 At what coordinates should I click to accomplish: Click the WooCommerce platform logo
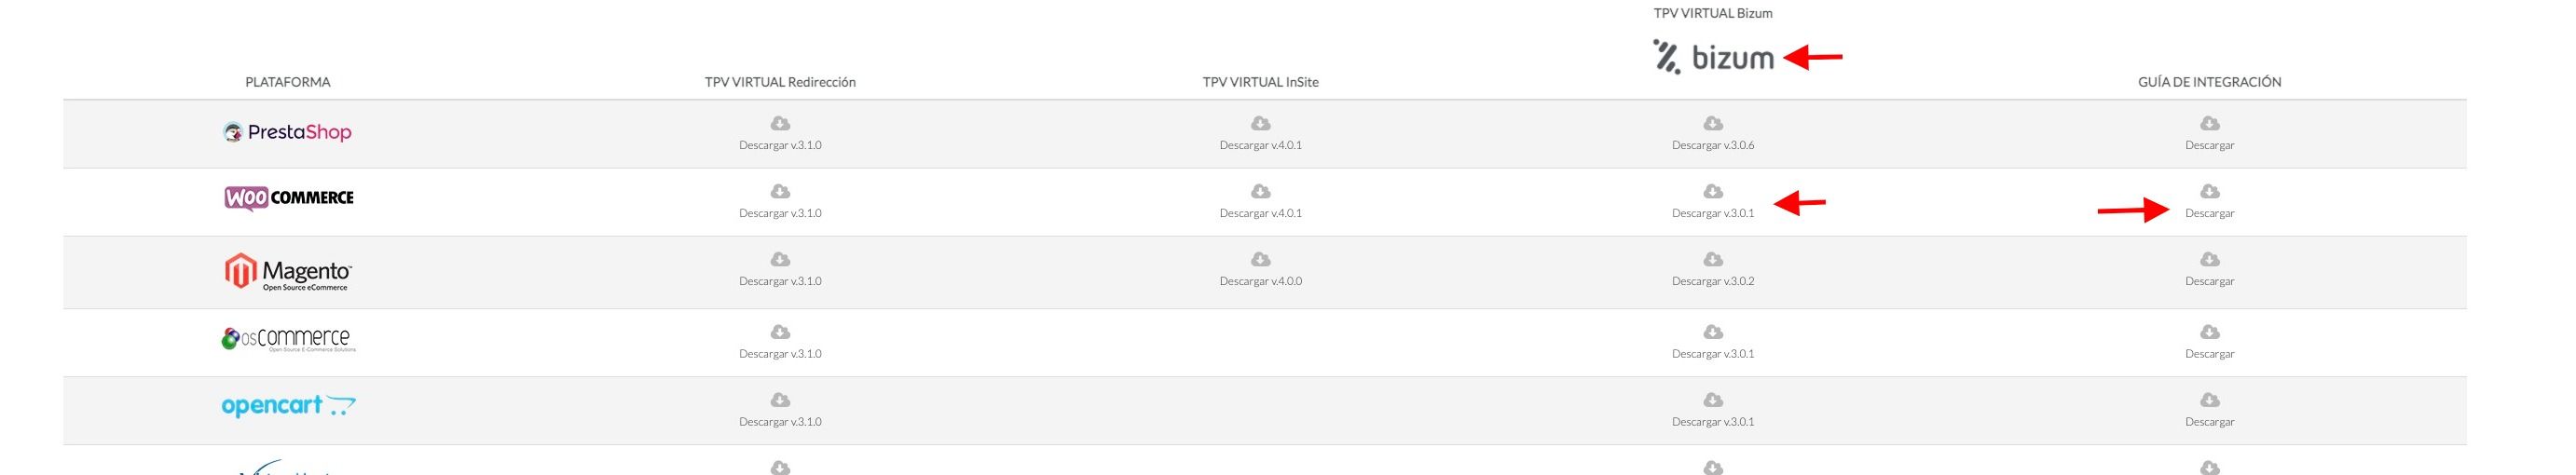pyautogui.click(x=289, y=198)
